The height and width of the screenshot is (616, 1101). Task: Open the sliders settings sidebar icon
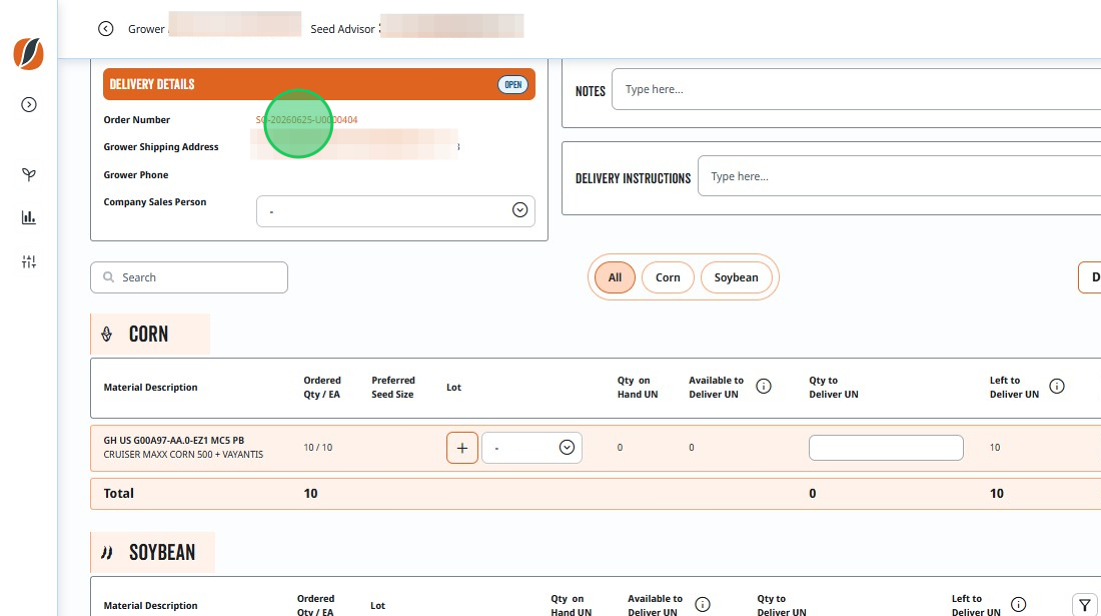[x=29, y=262]
